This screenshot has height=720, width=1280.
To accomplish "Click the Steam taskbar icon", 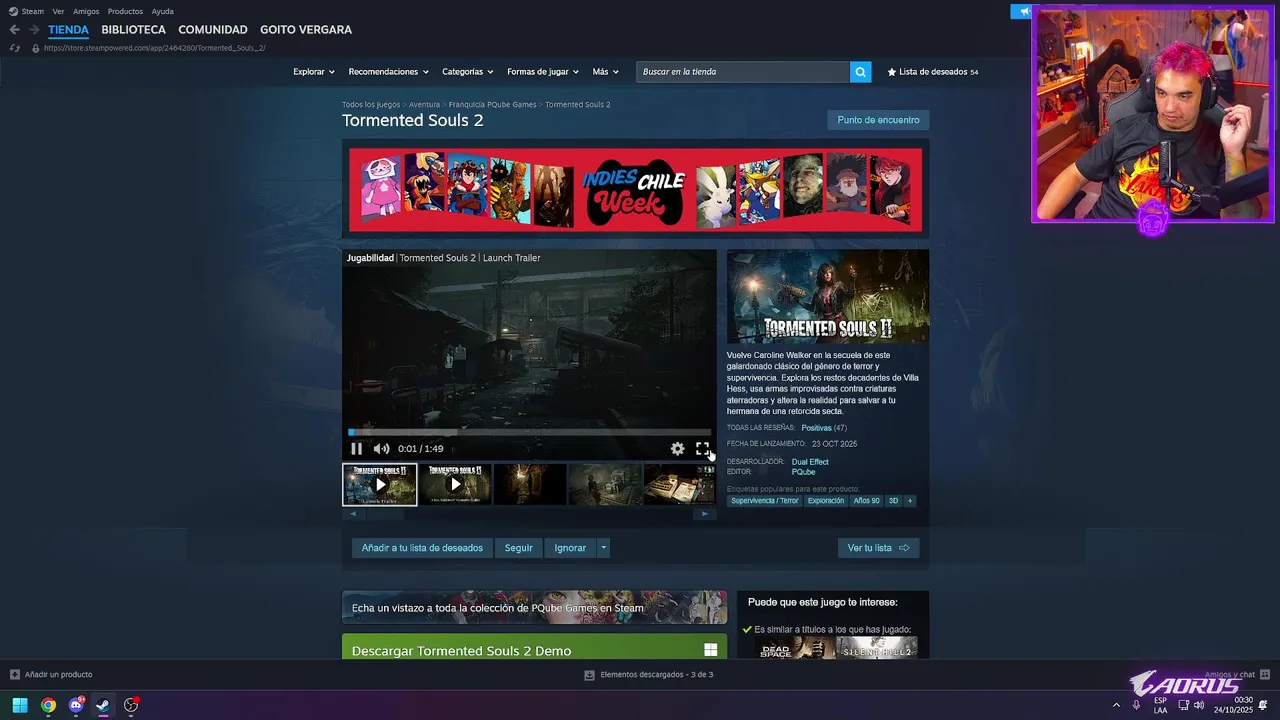I will tap(103, 705).
